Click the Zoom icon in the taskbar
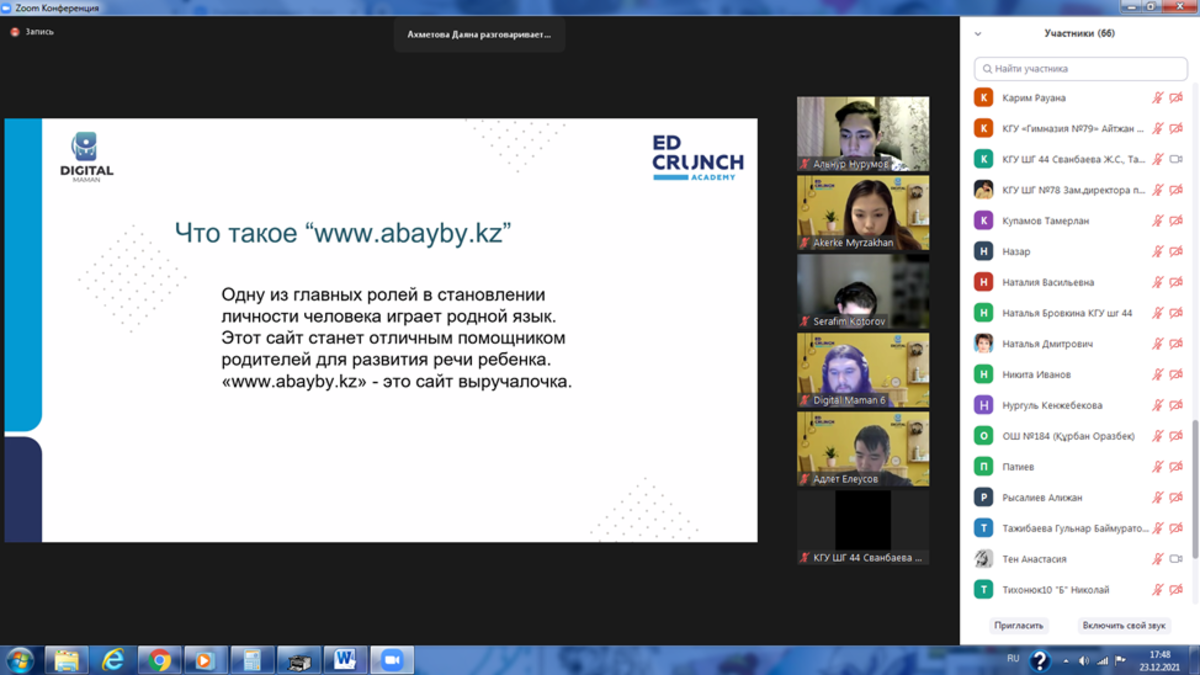This screenshot has height=675, width=1200. pyautogui.click(x=392, y=660)
